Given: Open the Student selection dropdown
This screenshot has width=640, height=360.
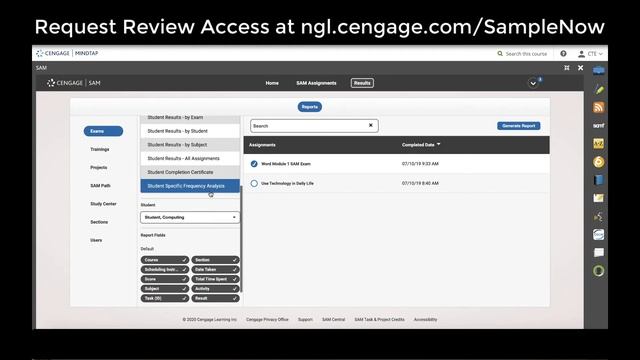Looking at the screenshot, I should click(x=190, y=217).
